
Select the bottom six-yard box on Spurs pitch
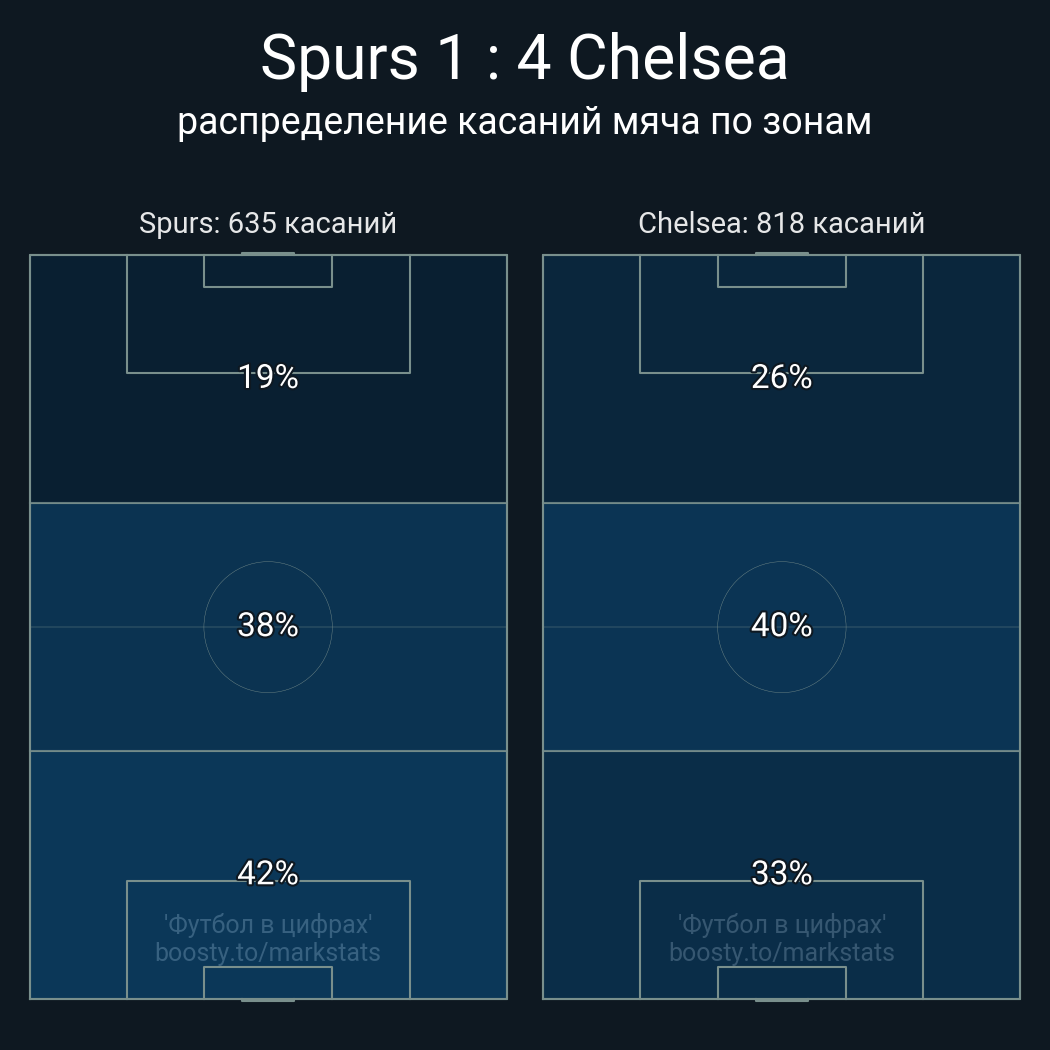[268, 983]
